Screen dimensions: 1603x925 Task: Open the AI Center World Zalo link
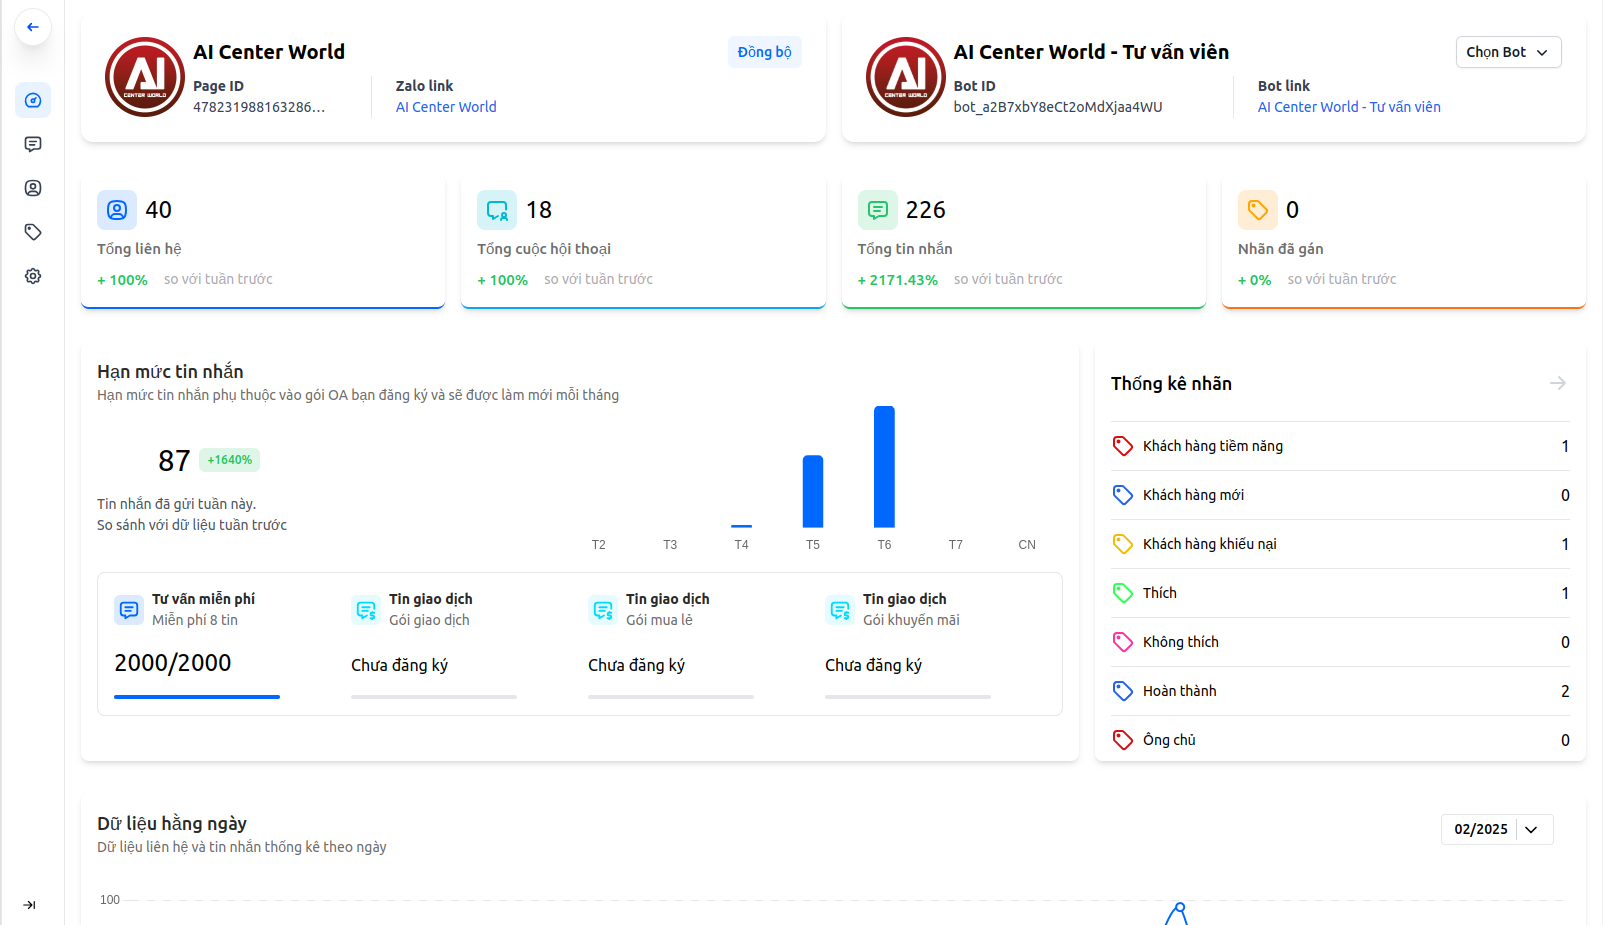446,107
